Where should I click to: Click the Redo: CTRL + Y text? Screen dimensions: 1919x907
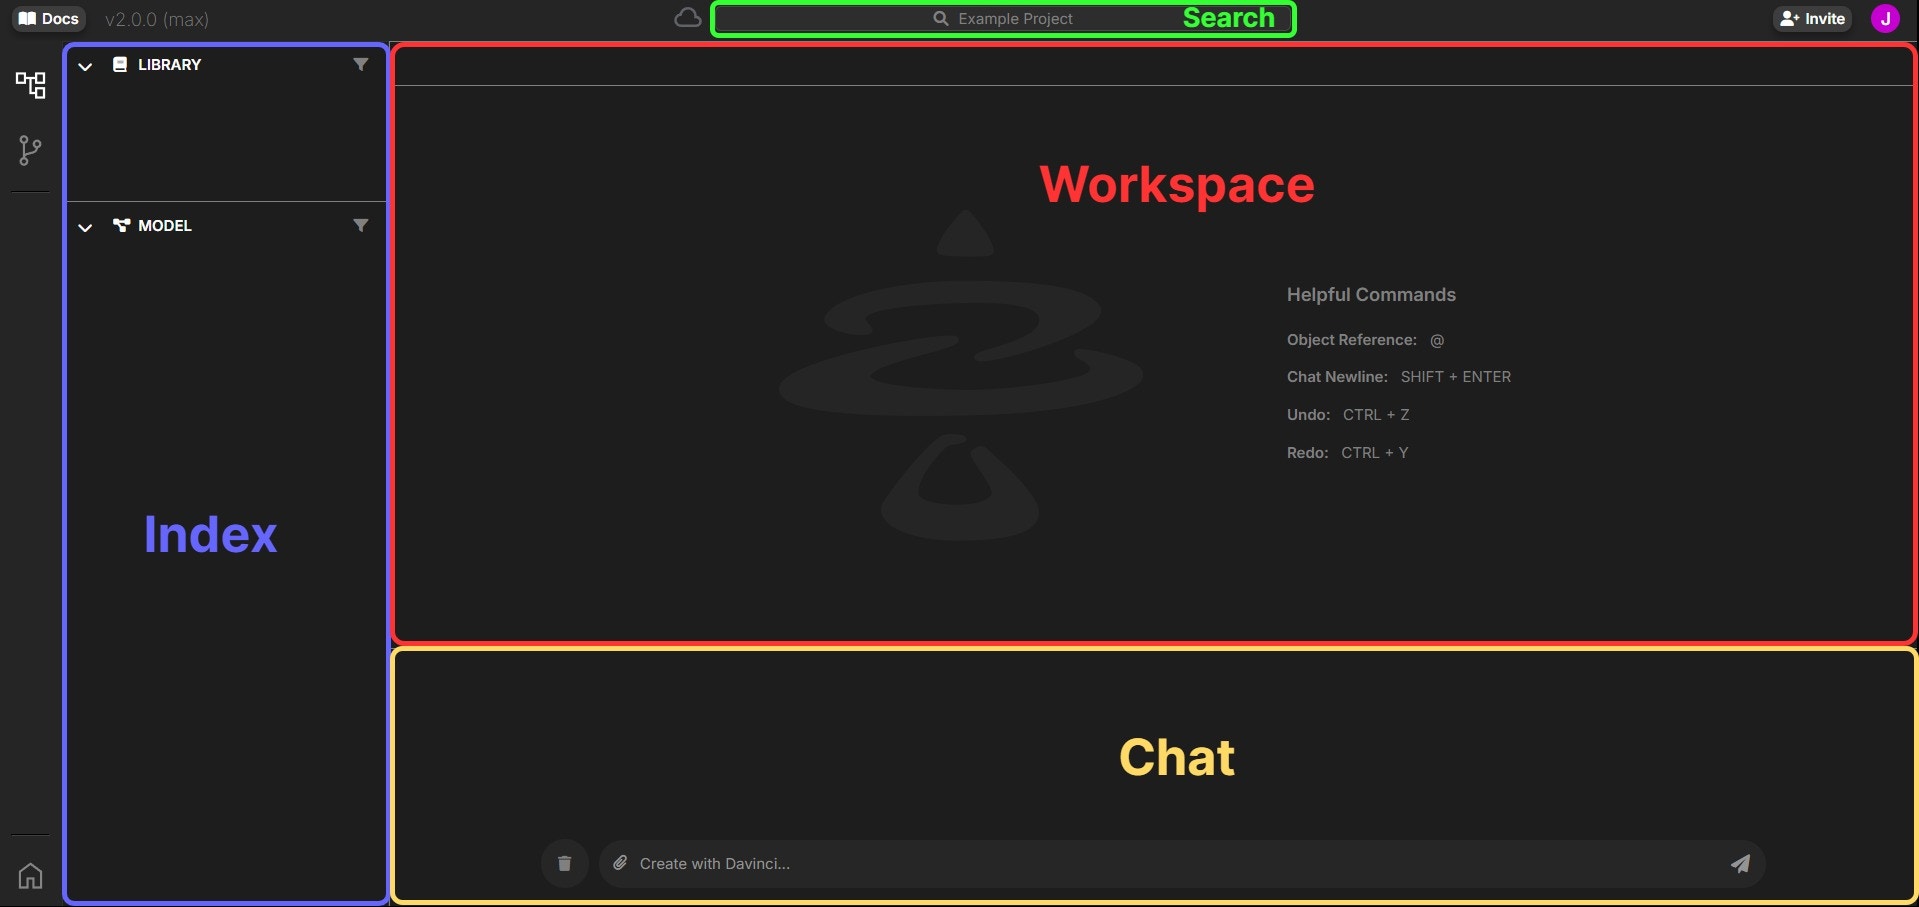[1347, 453]
